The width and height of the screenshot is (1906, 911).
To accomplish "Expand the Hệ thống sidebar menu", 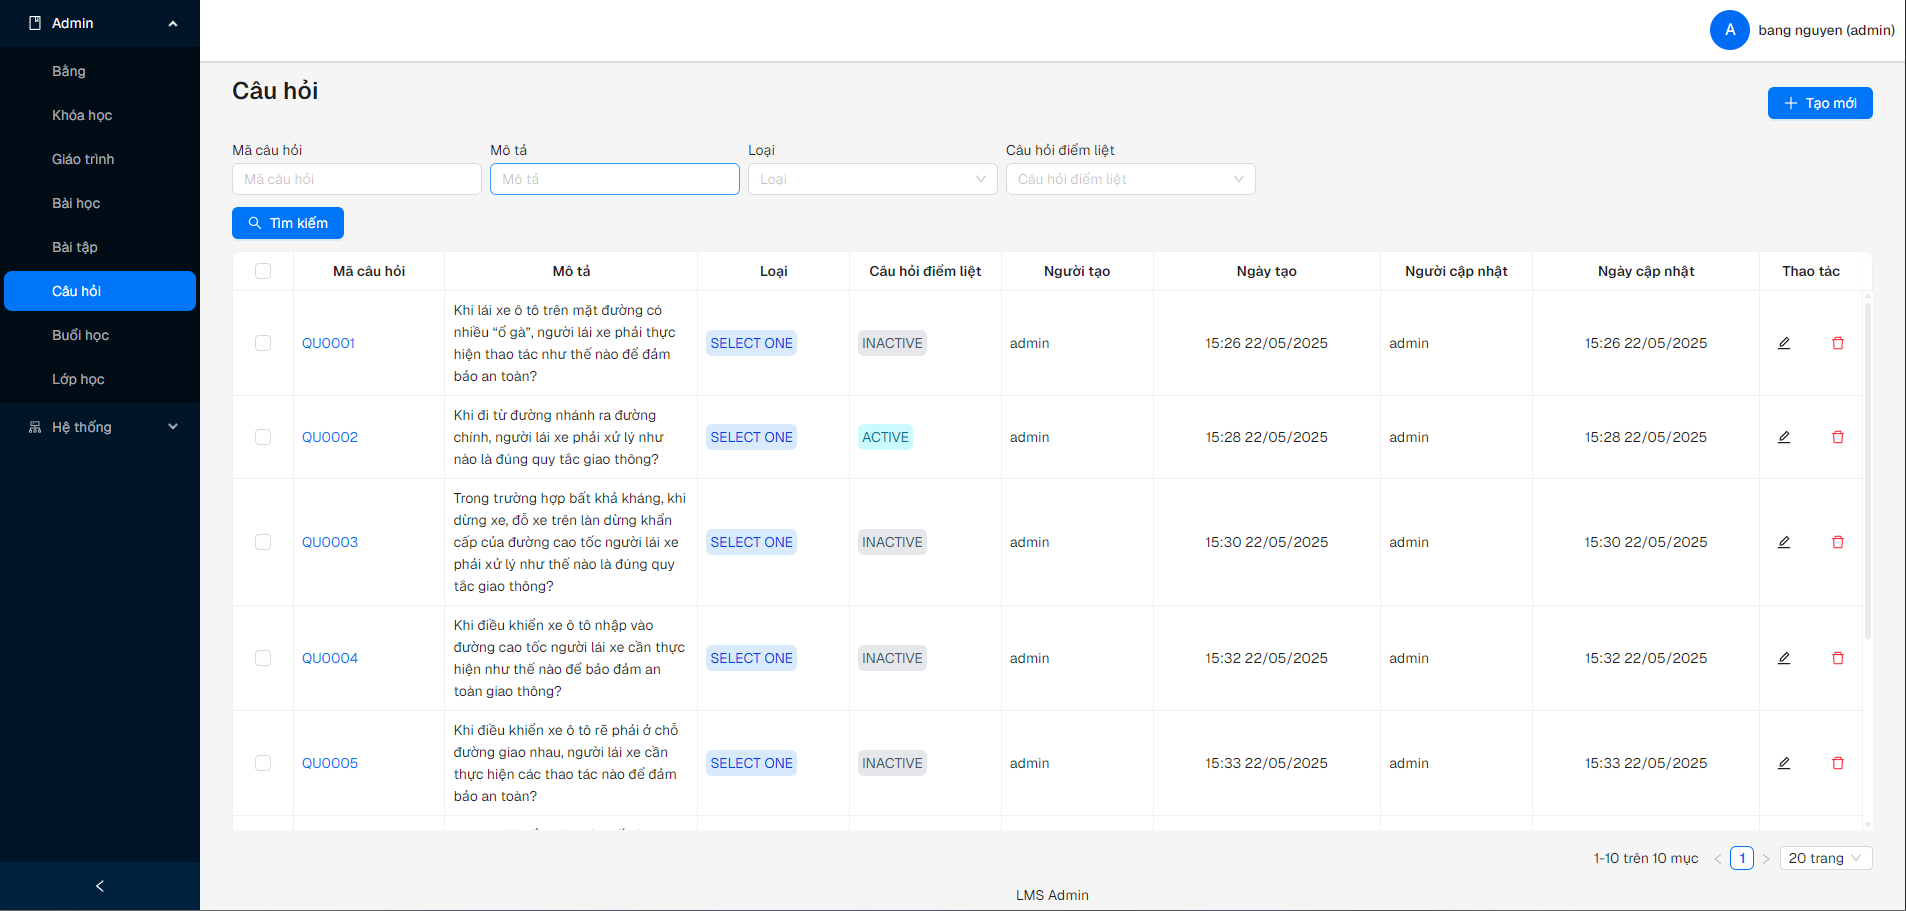I will [100, 427].
